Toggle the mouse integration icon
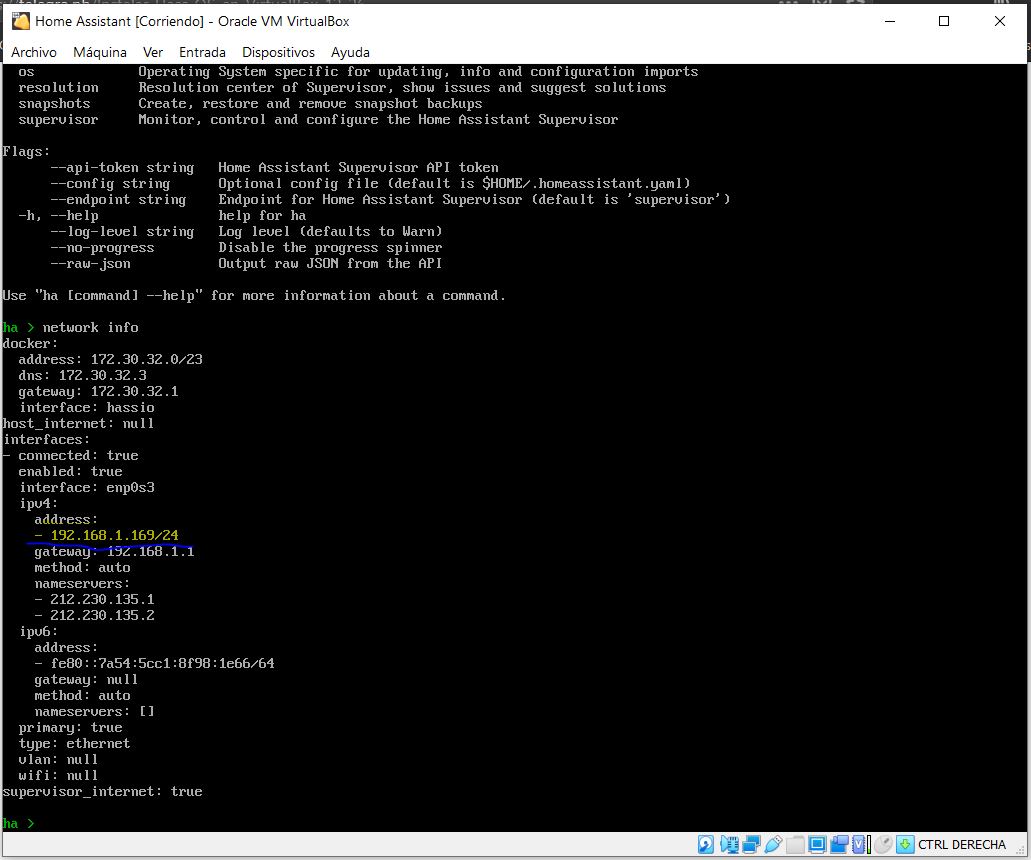 883,845
